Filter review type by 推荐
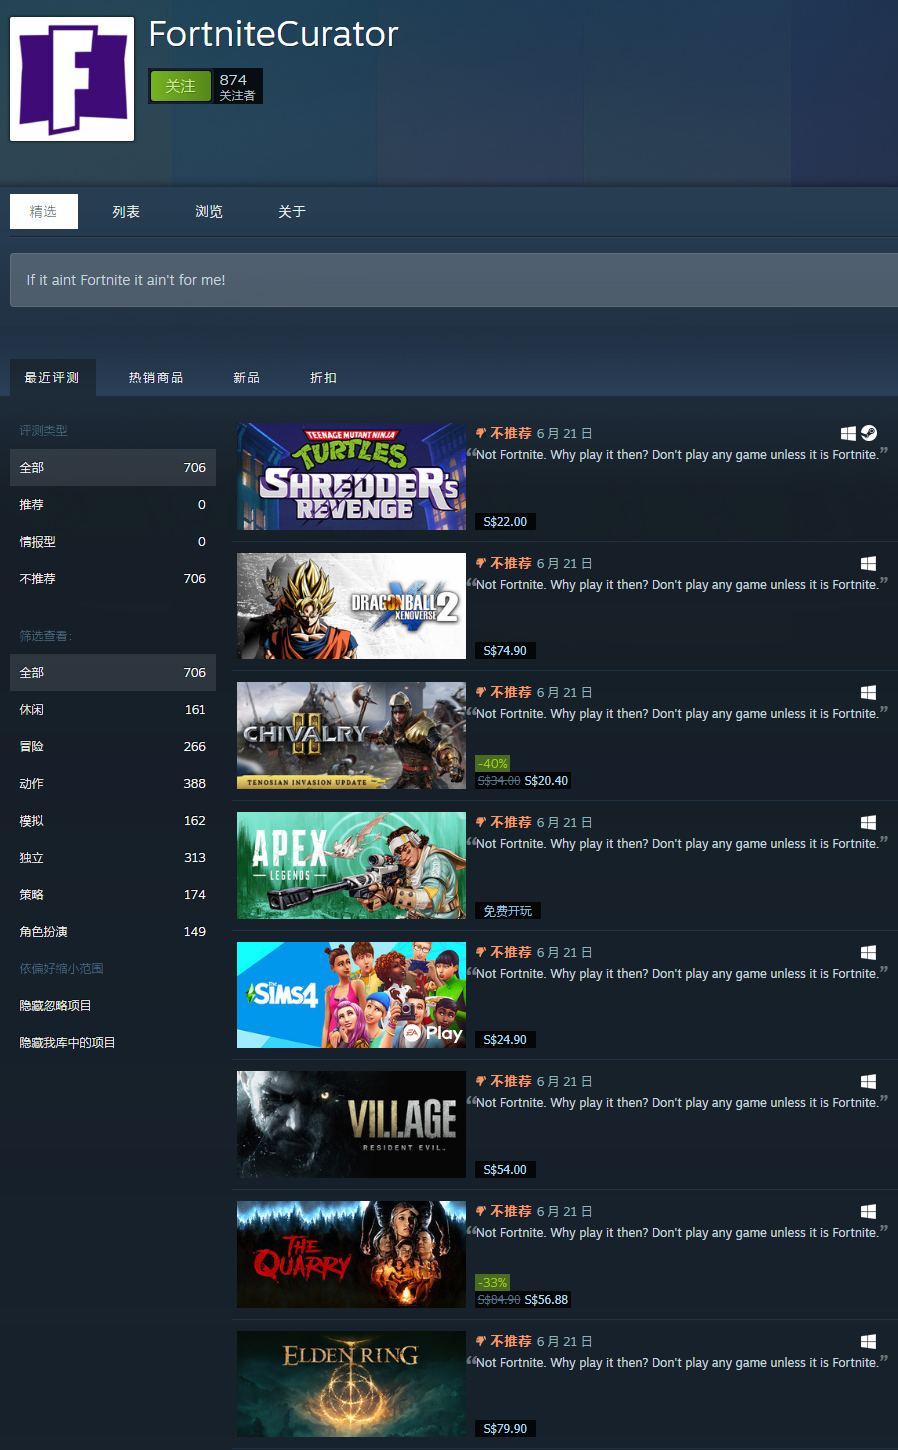This screenshot has width=898, height=1450. click(x=113, y=504)
